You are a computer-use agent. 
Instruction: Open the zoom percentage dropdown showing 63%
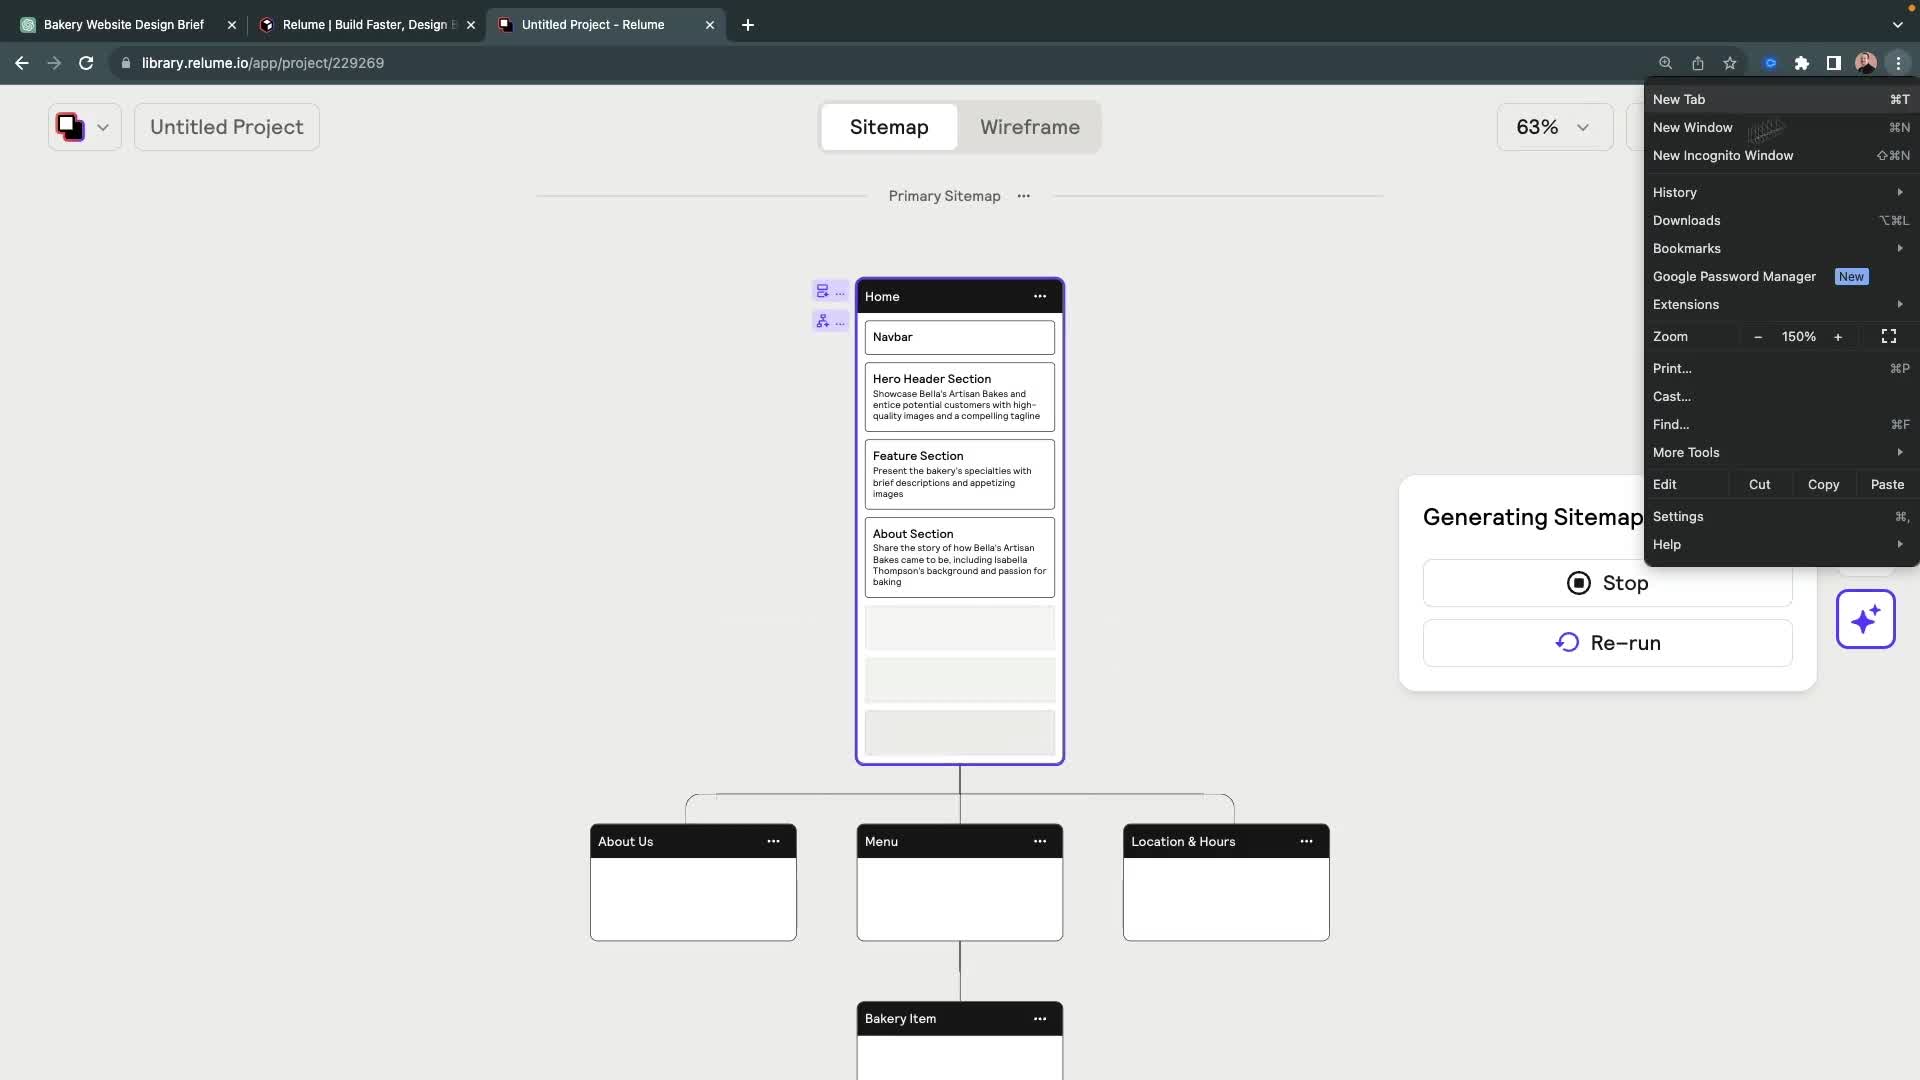[x=1555, y=127]
